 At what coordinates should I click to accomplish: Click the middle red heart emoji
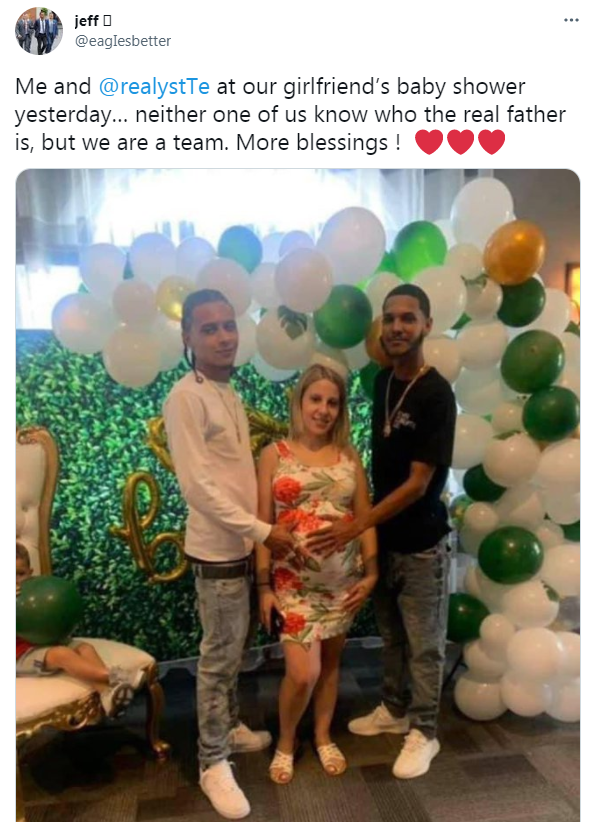click(x=460, y=142)
